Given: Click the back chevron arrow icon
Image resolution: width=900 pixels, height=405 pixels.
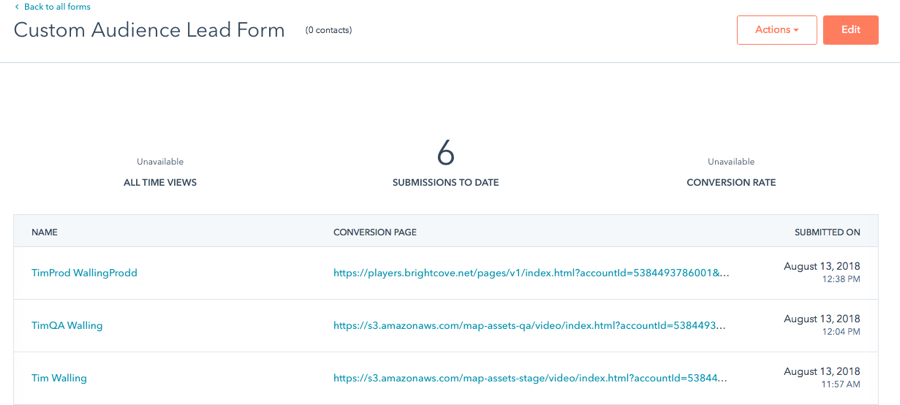Looking at the screenshot, I should [x=17, y=7].
